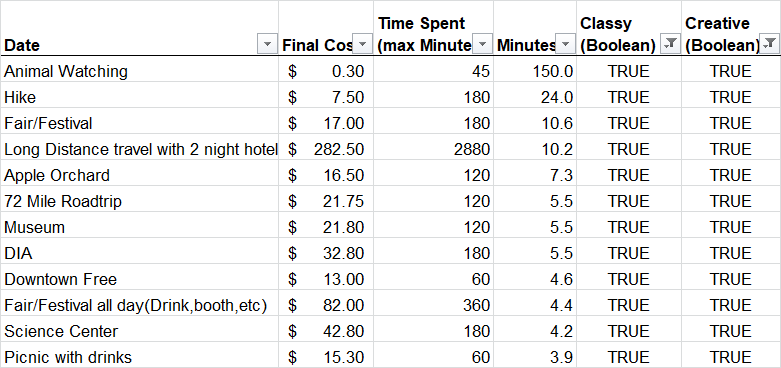Click the 2880 time spent cell
Screen dimensions: 781x368
coord(433,149)
